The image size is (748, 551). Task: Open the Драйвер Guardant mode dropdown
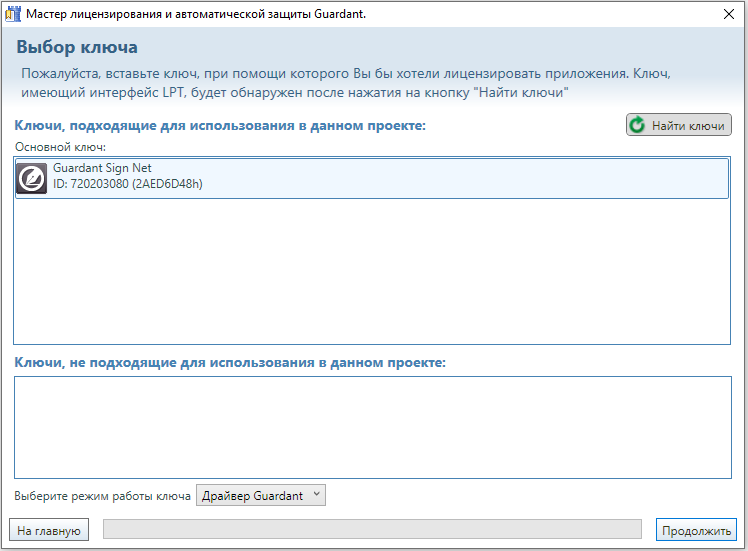pos(261,496)
